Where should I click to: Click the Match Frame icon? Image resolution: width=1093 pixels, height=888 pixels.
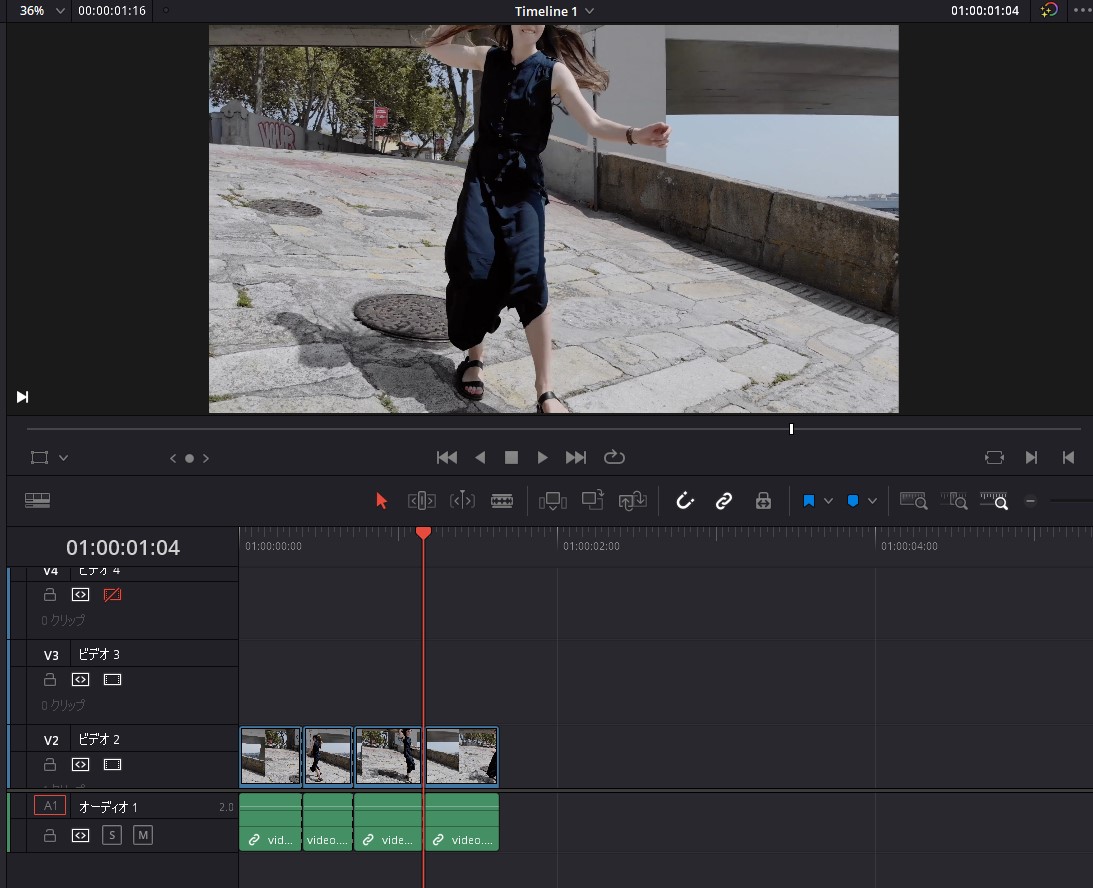pos(994,457)
